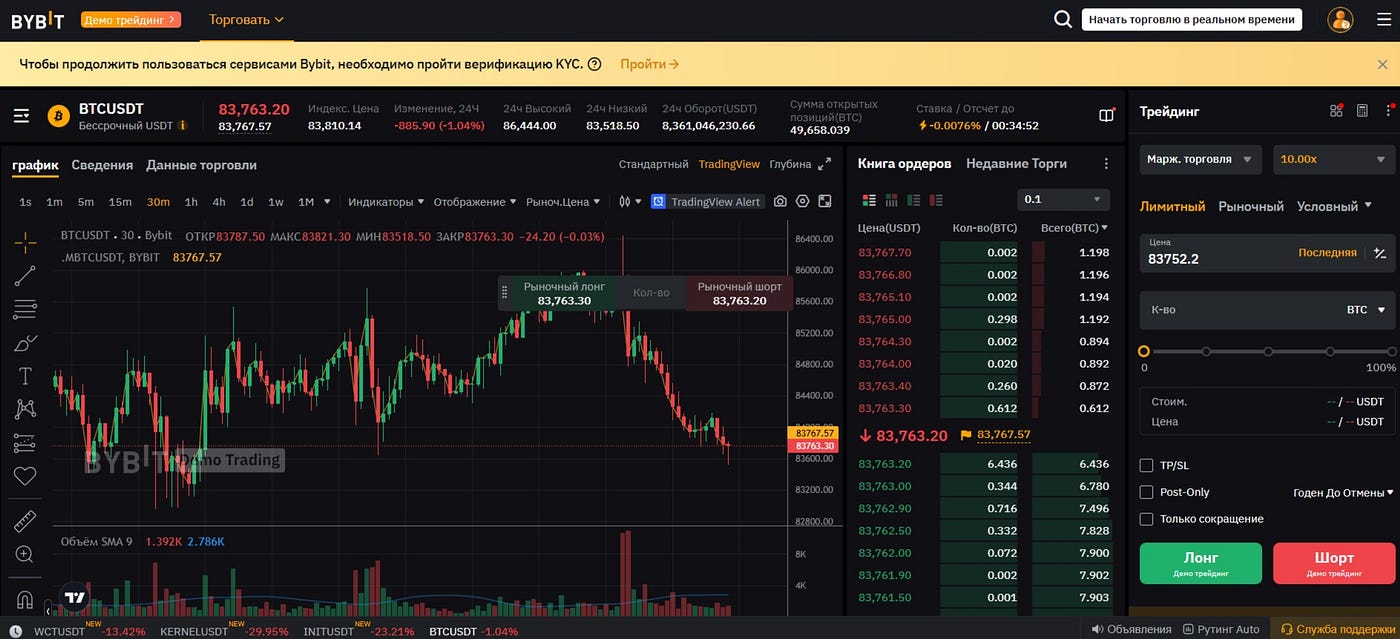Take a chart screenshot with the camera icon
This screenshot has height=639, width=1400.
point(778,201)
